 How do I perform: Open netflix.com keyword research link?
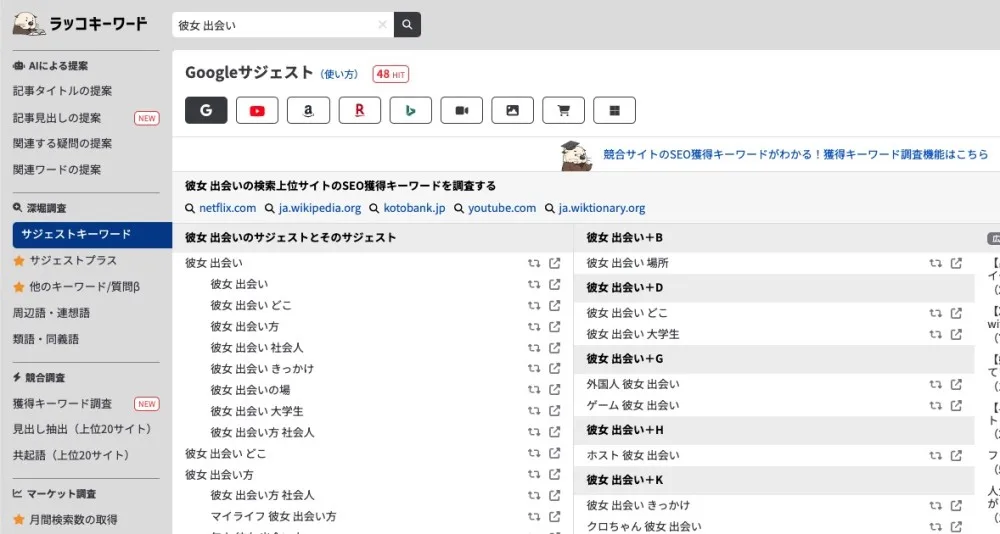[227, 208]
